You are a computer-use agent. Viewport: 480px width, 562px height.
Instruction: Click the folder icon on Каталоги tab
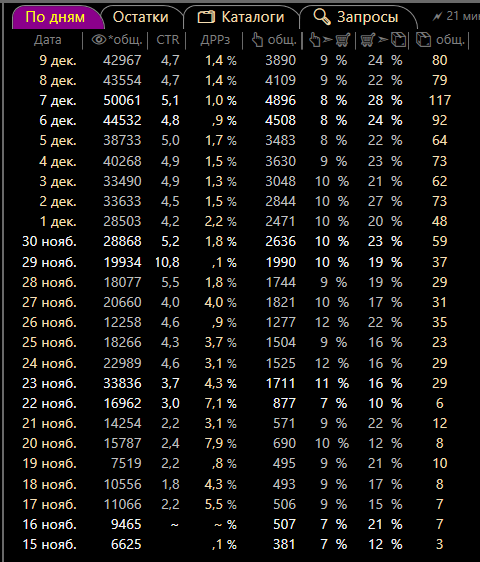(206, 17)
